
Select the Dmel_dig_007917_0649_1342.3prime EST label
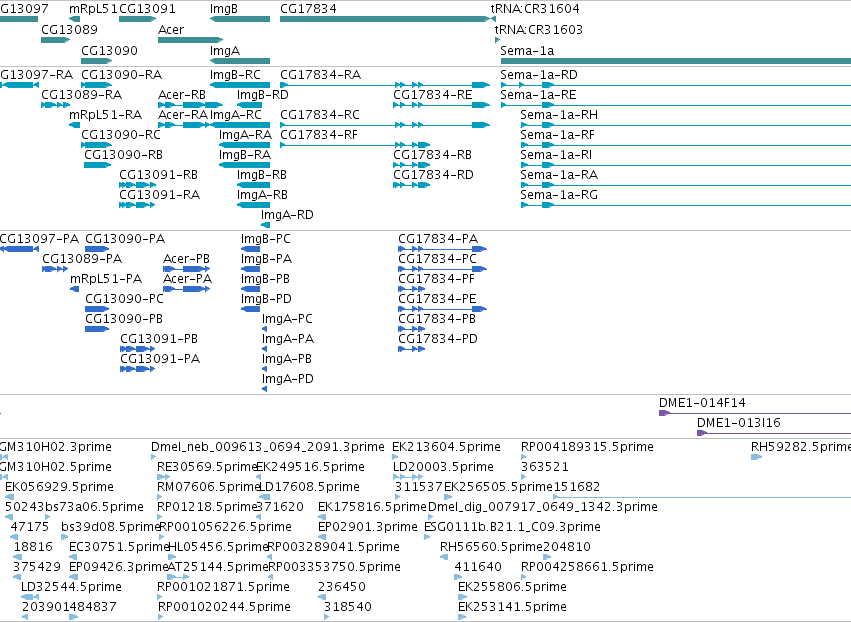(x=543, y=507)
